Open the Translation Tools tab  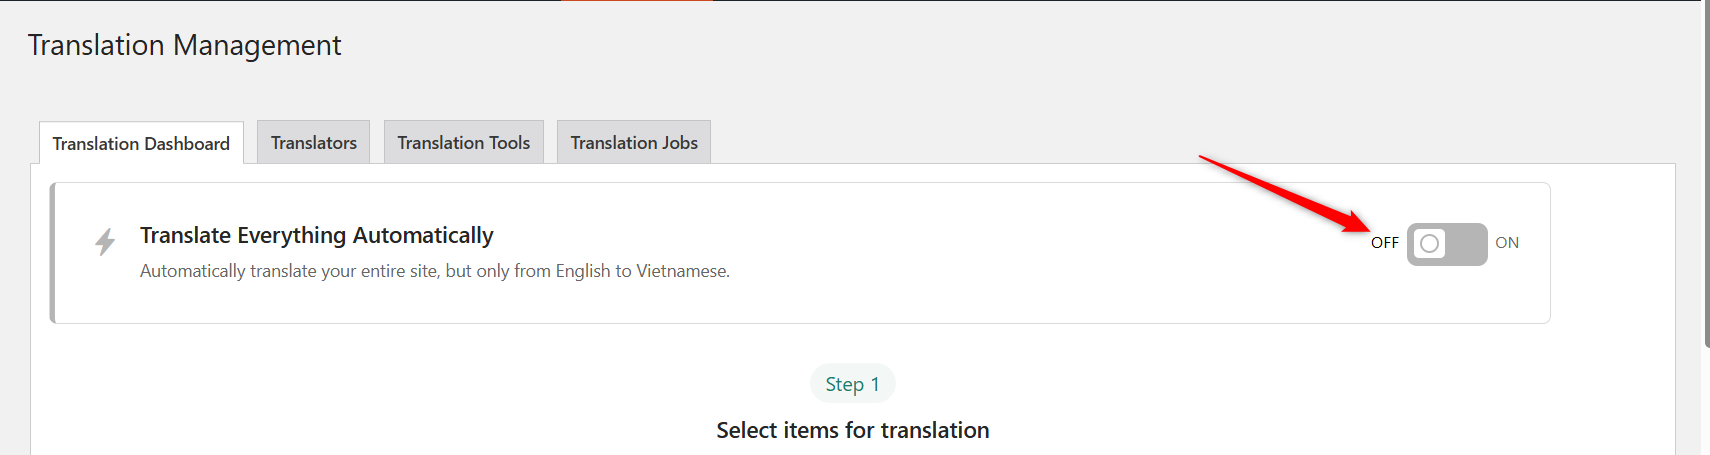click(464, 142)
